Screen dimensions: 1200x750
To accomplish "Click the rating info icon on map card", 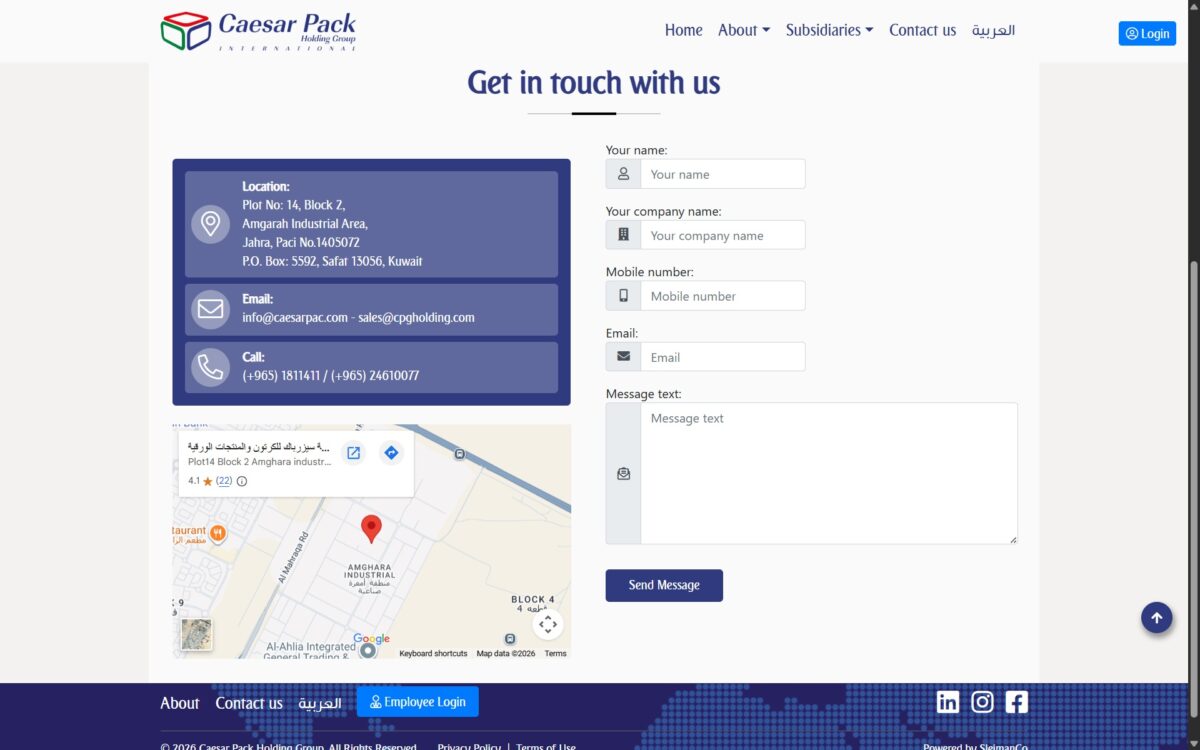I will (242, 481).
